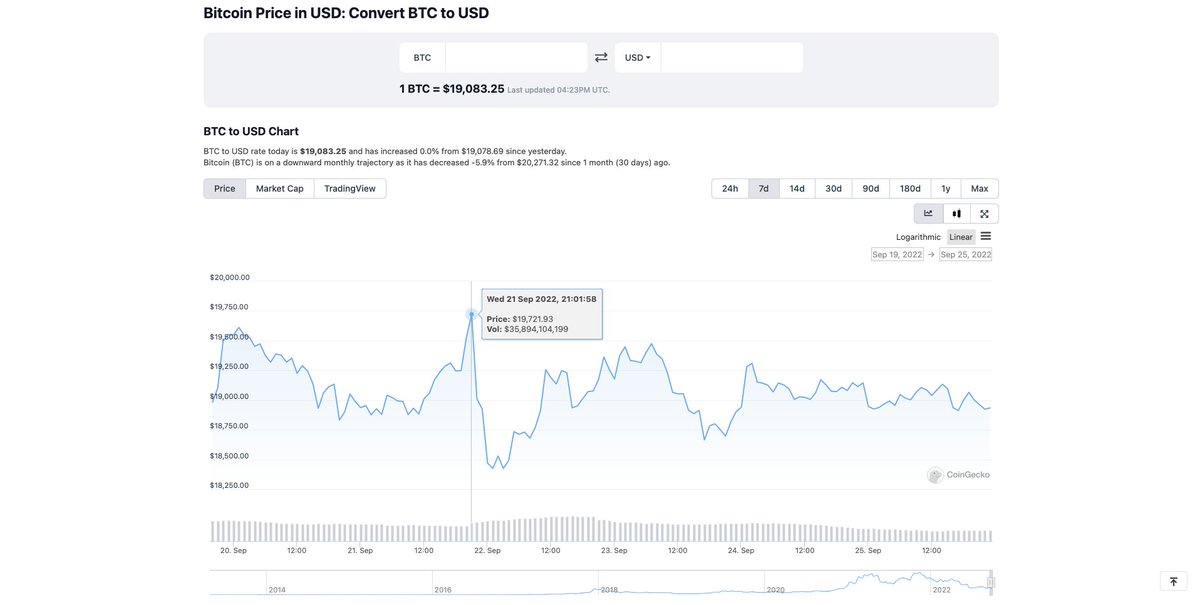The width and height of the screenshot is (1200, 605).
Task: Click the 2014 label in chart navigator
Action: (278, 590)
